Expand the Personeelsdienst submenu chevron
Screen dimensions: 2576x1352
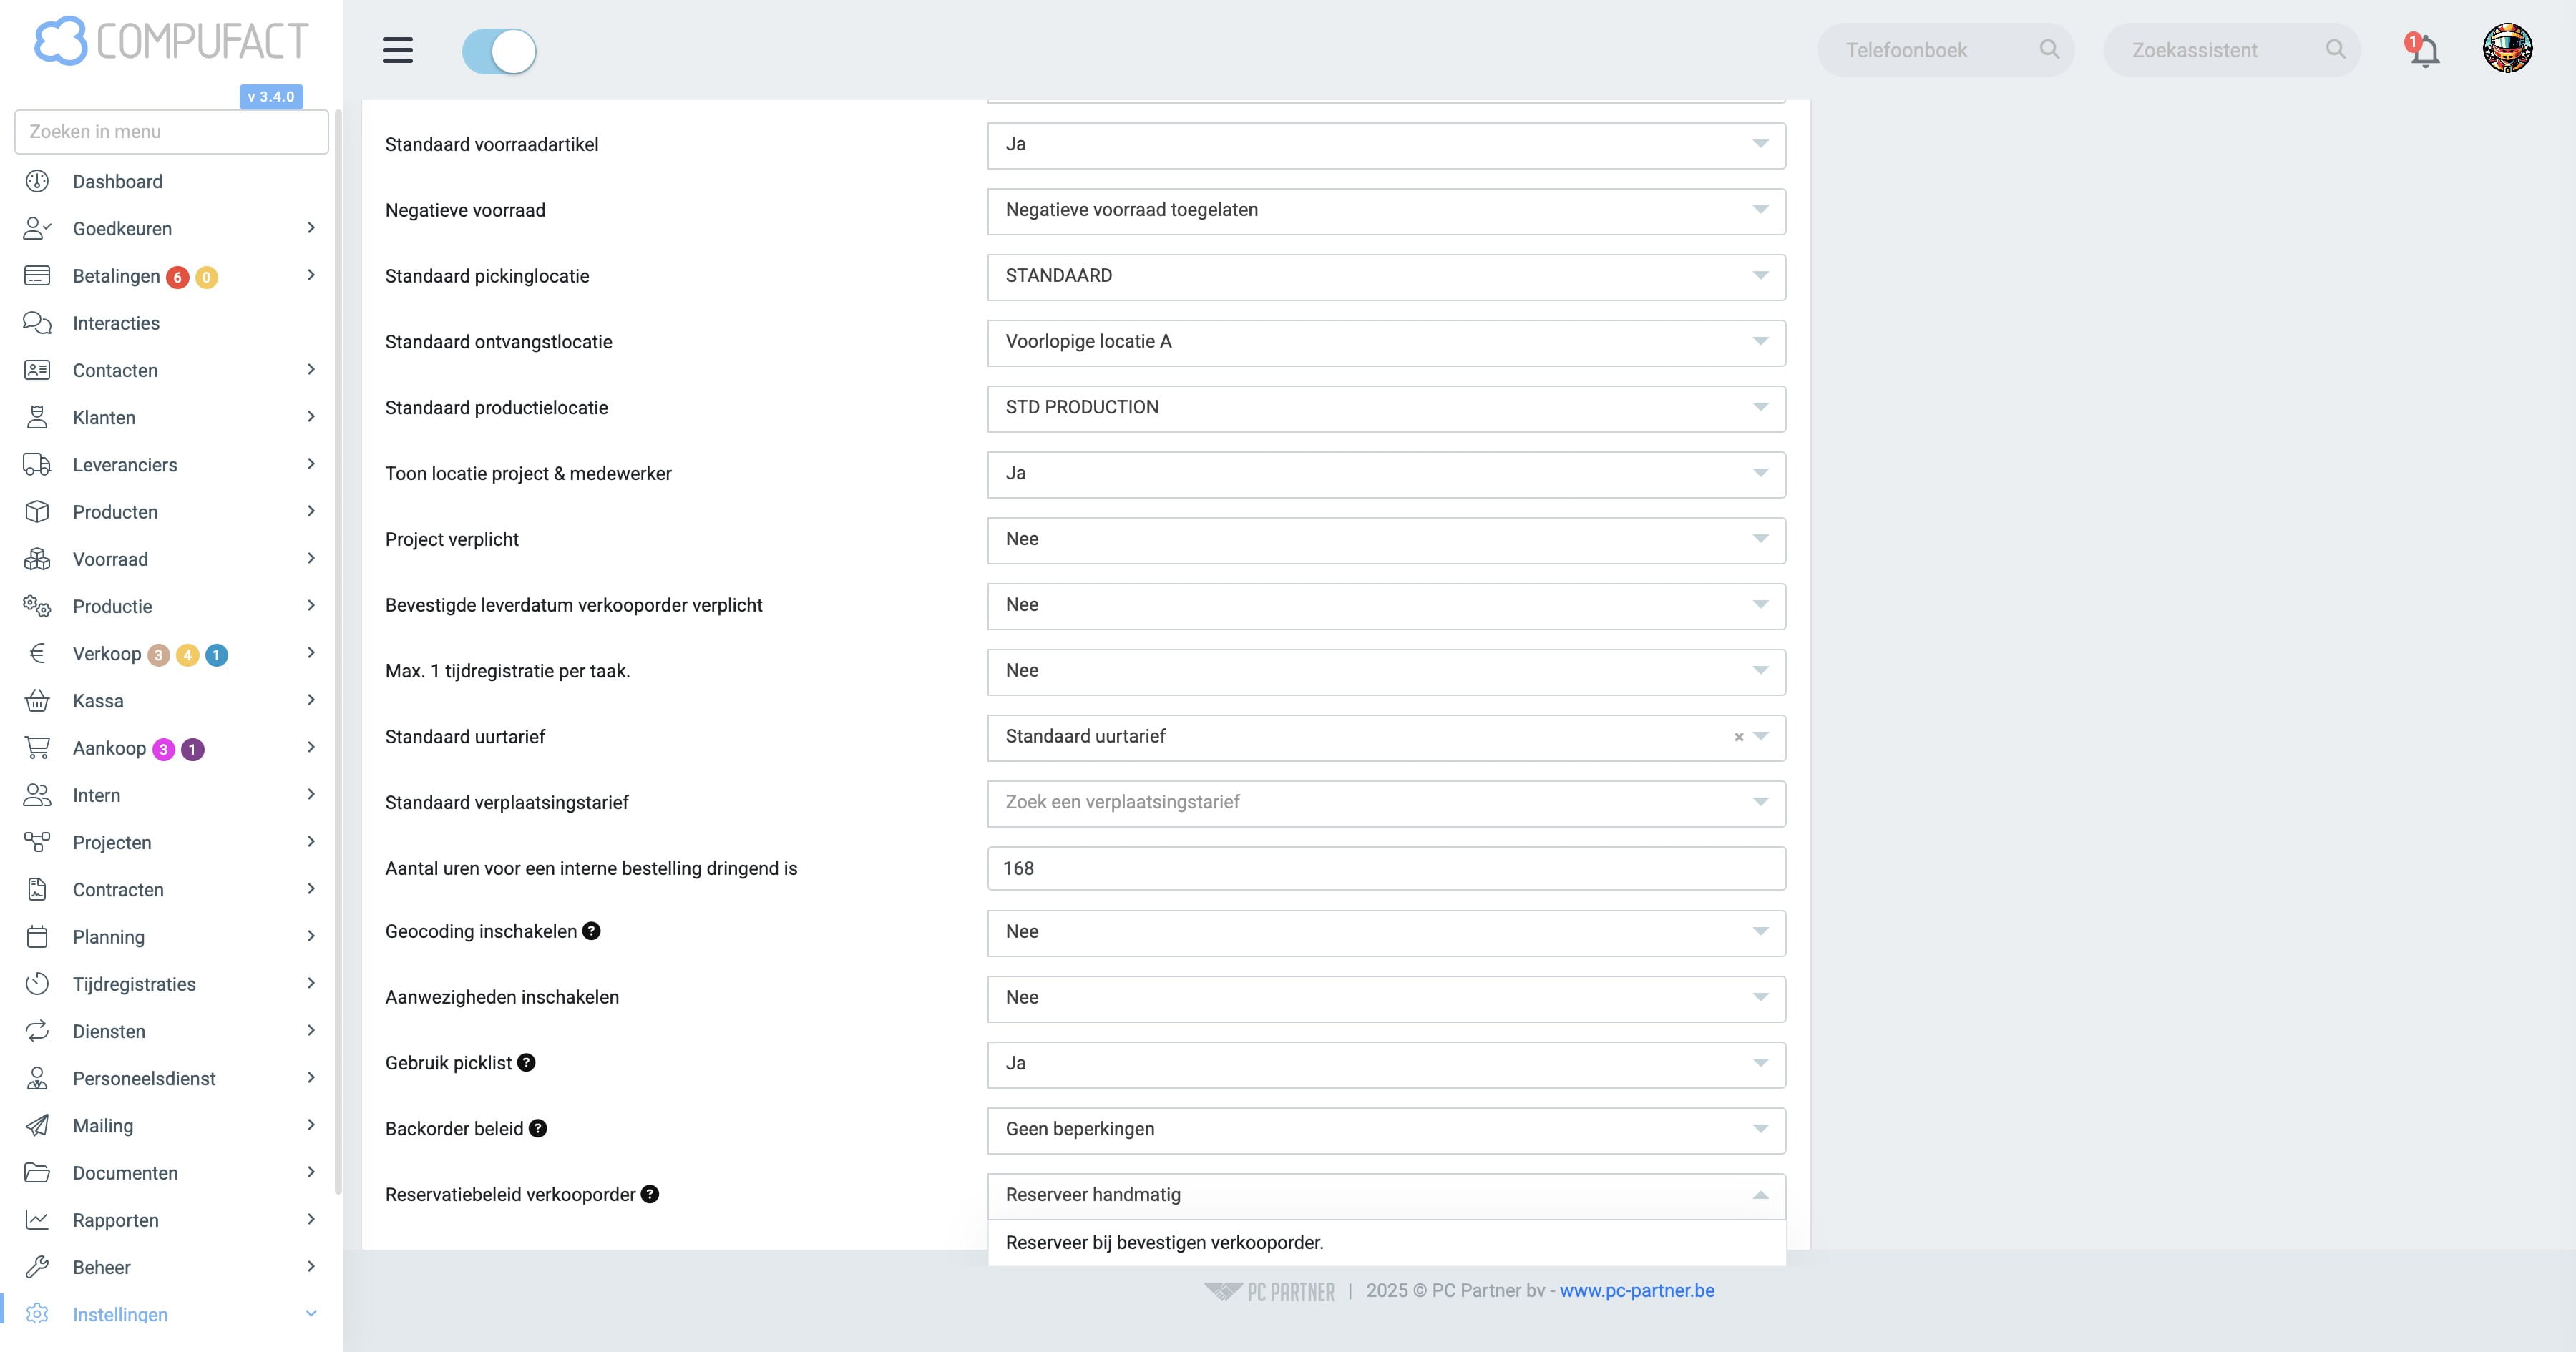(311, 1078)
